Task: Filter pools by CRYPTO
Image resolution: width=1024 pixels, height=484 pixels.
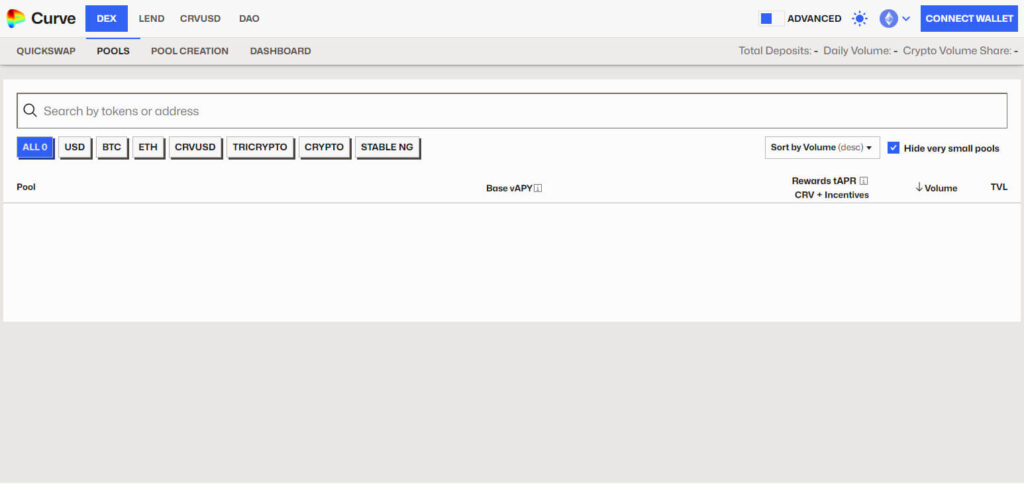Action: point(324,148)
